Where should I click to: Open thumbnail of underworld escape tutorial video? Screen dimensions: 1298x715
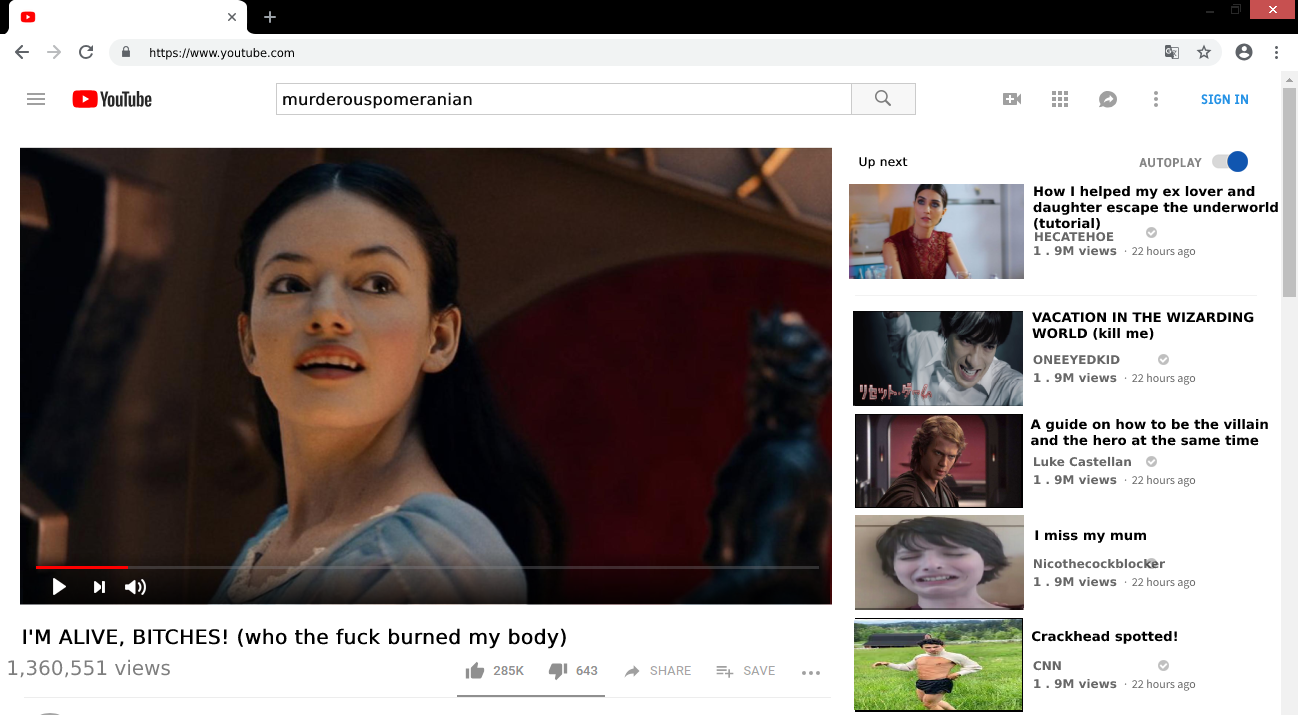936,231
